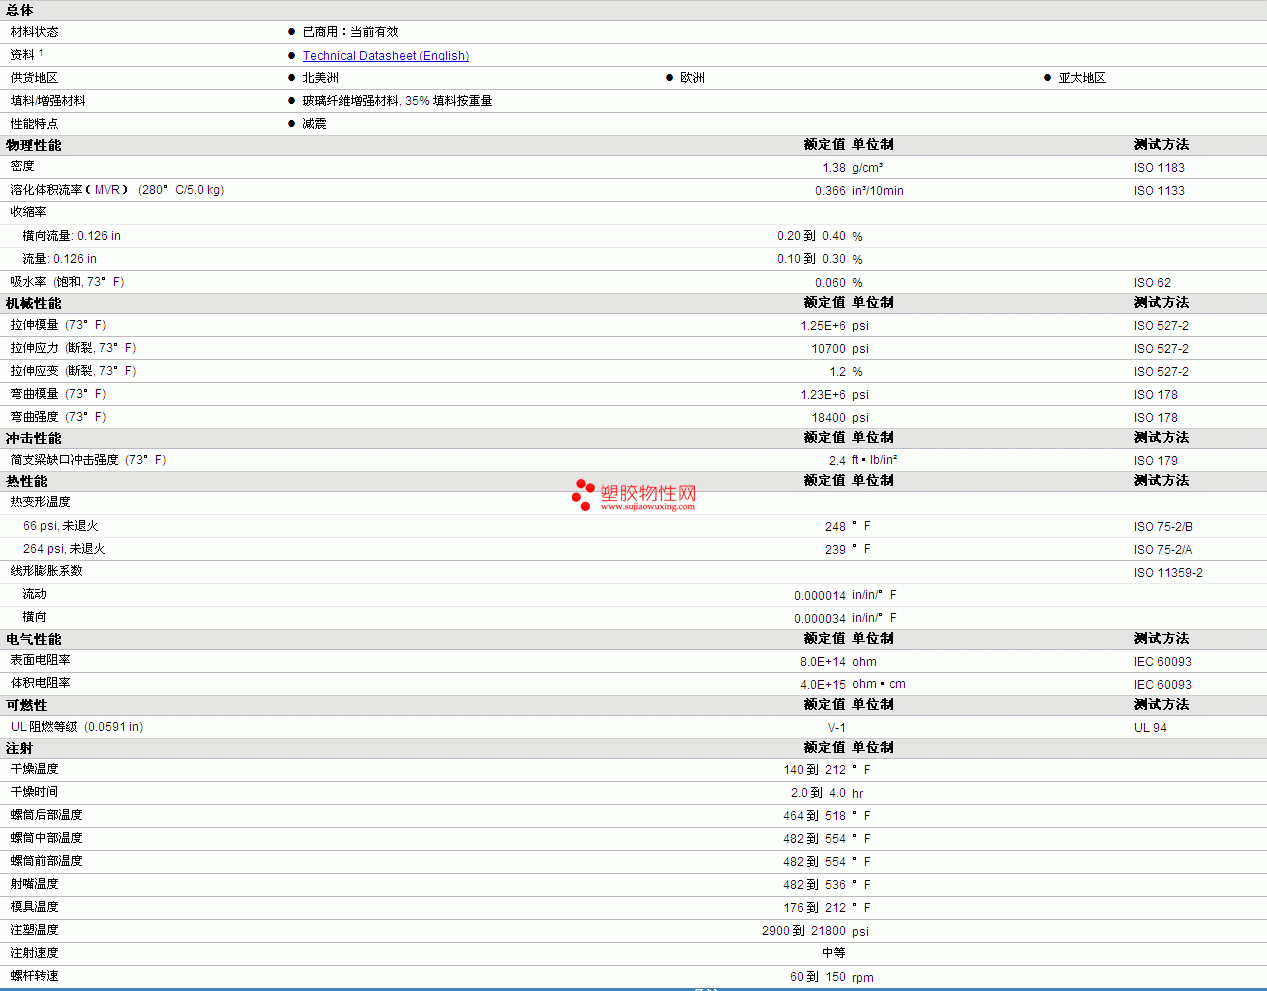Click the bullet before 欧洲
This screenshot has width=1267, height=991.
click(669, 78)
